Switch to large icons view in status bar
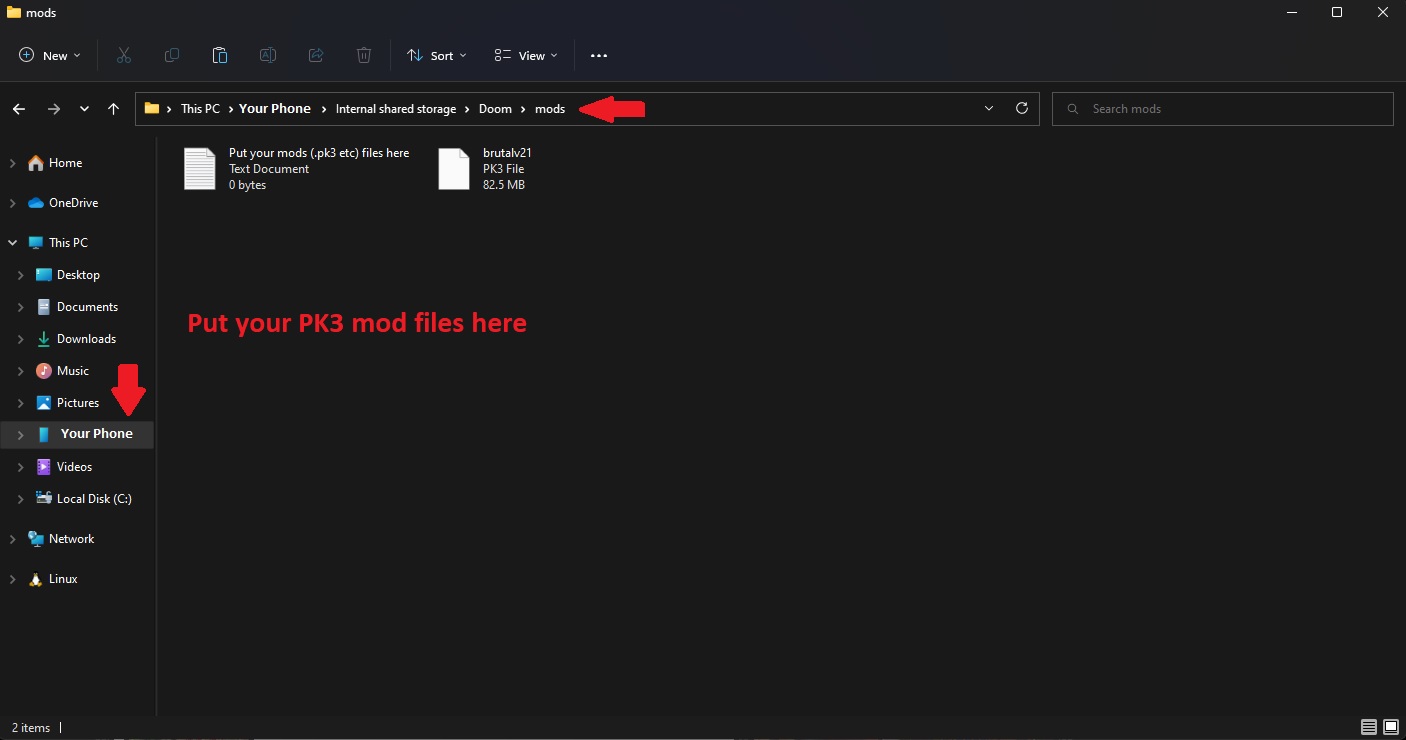This screenshot has width=1406, height=740. point(1391,727)
